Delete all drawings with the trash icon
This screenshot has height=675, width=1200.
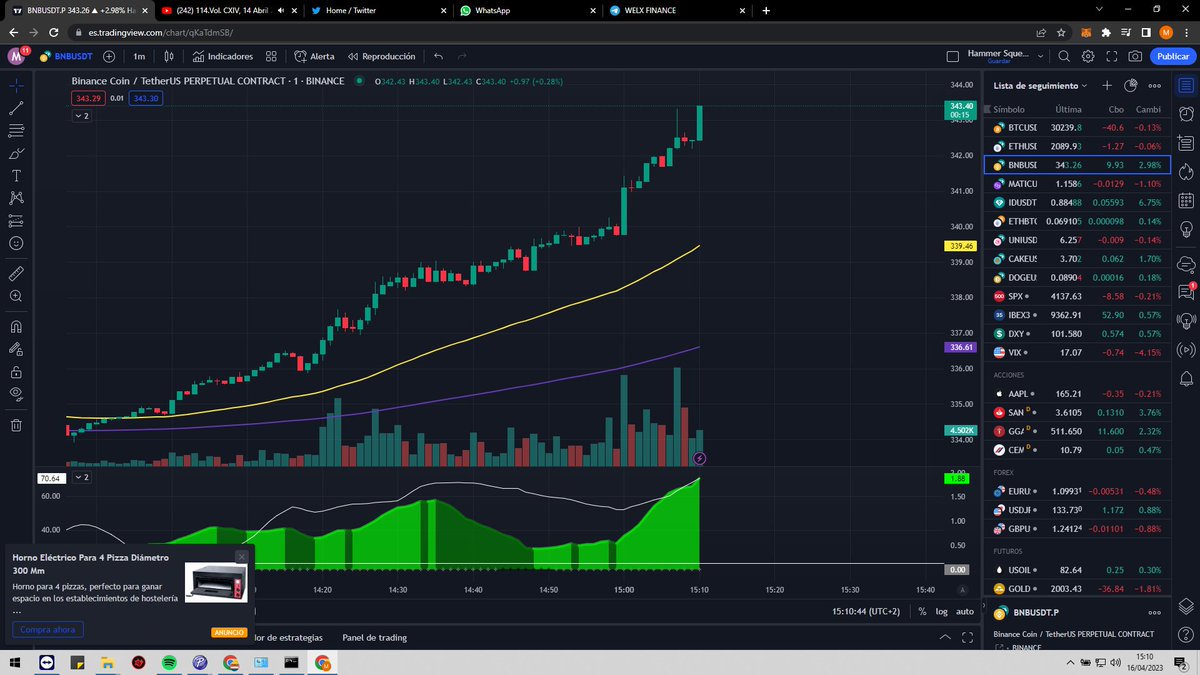16,425
